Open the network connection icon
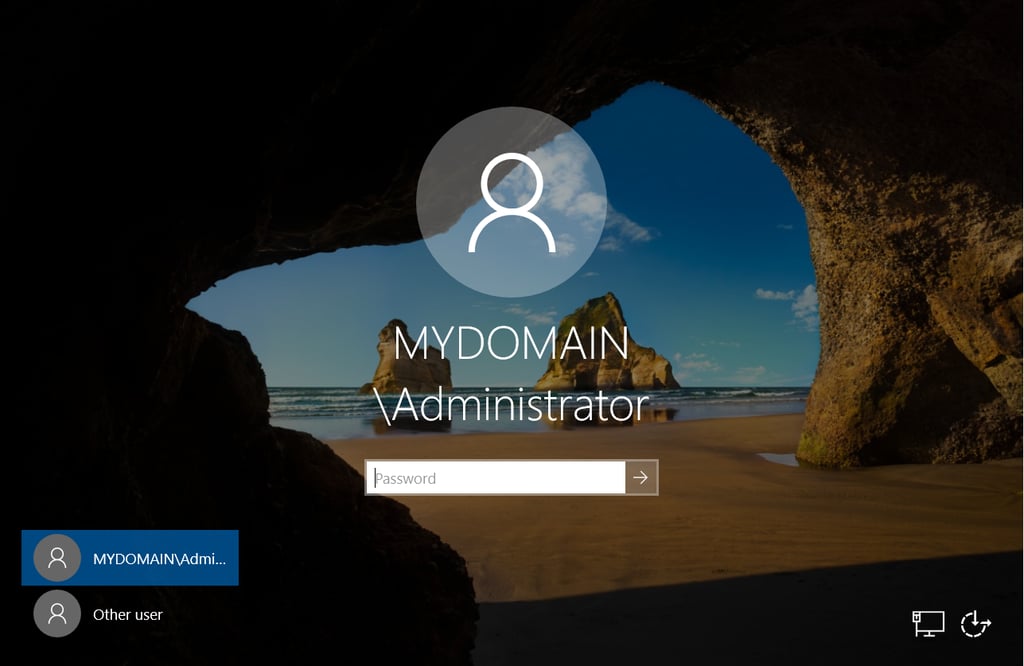1024x666 pixels. 928,624
